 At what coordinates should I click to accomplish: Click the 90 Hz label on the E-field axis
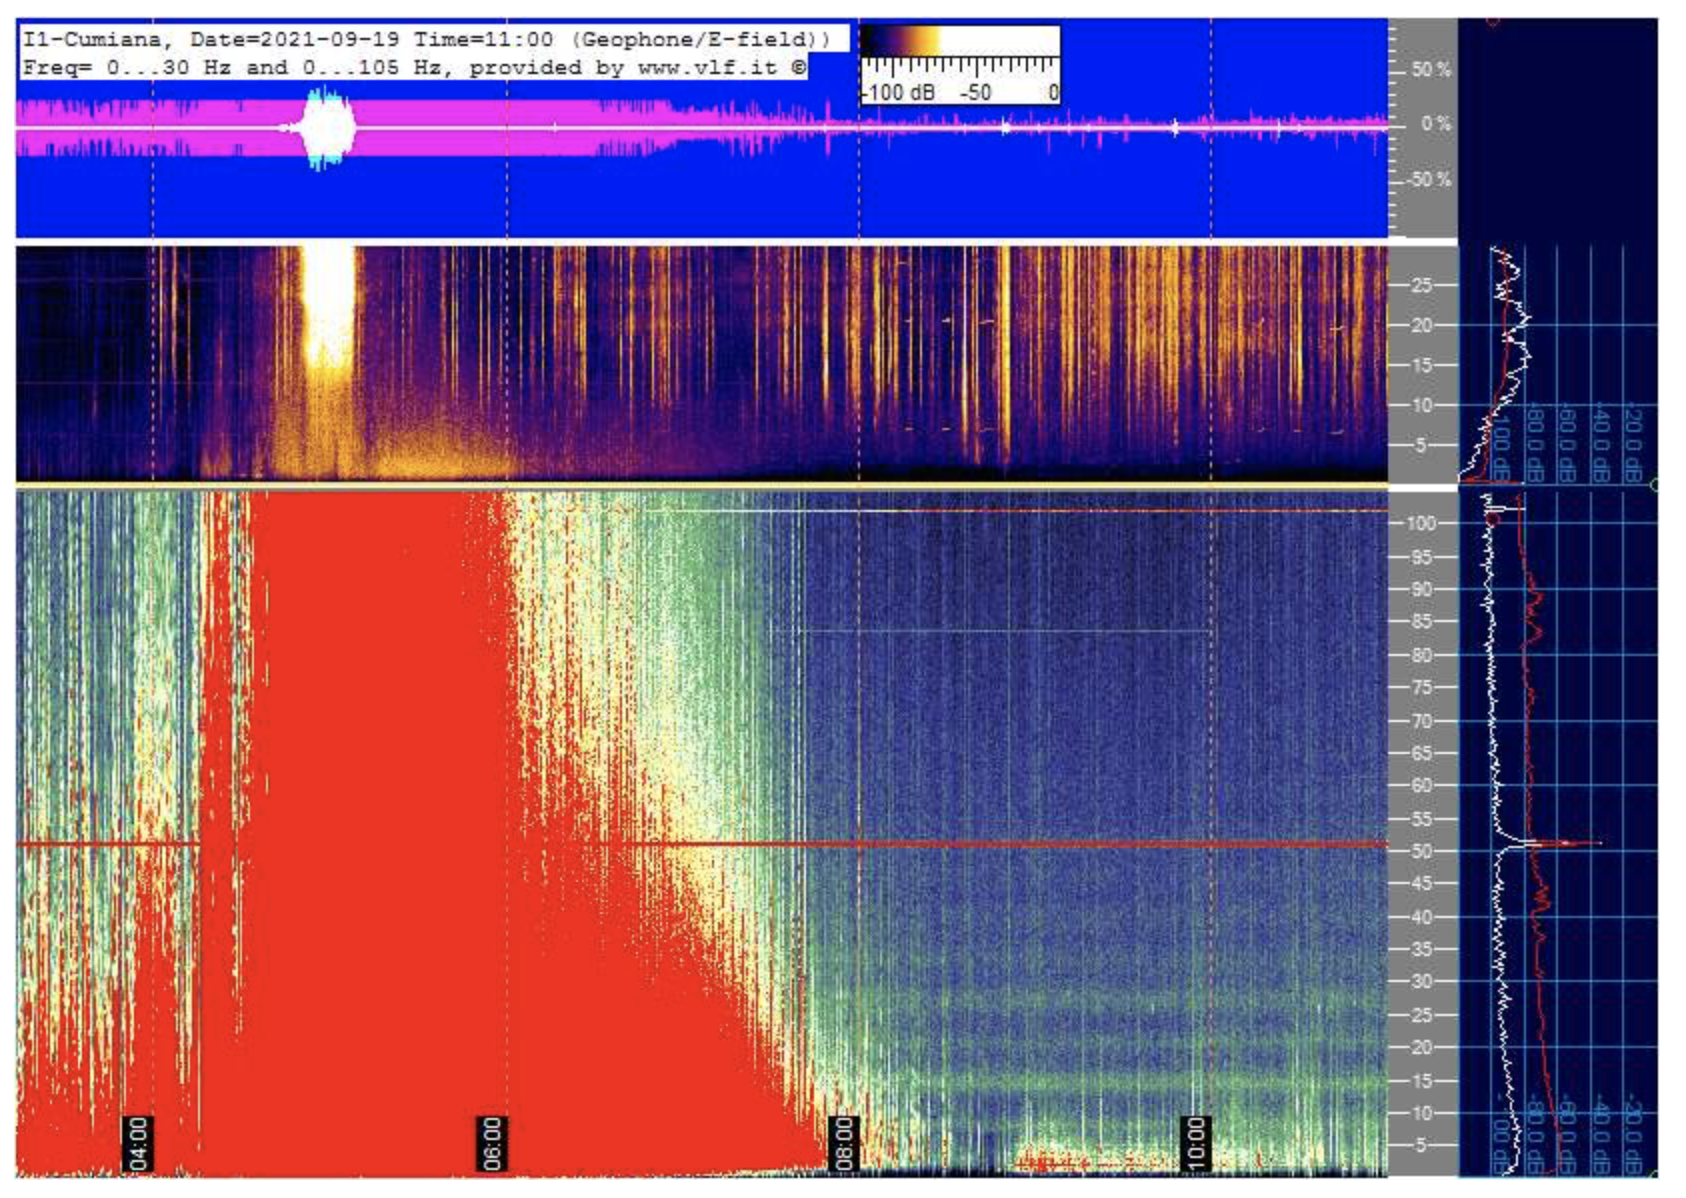pos(1421,589)
